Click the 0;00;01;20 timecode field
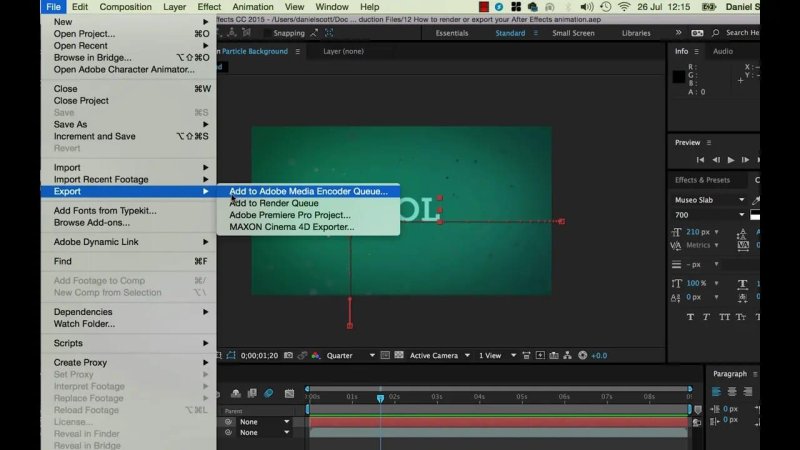800x450 pixels. (x=259, y=356)
